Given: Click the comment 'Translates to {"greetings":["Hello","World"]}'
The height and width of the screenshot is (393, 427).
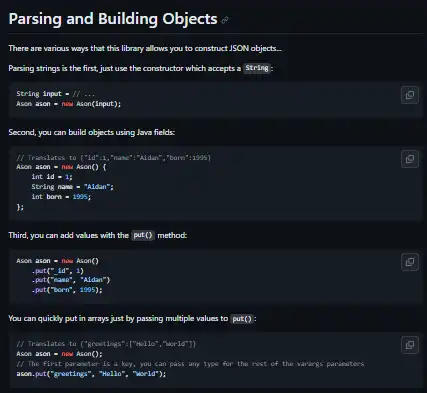Looking at the screenshot, I should (x=106, y=344).
